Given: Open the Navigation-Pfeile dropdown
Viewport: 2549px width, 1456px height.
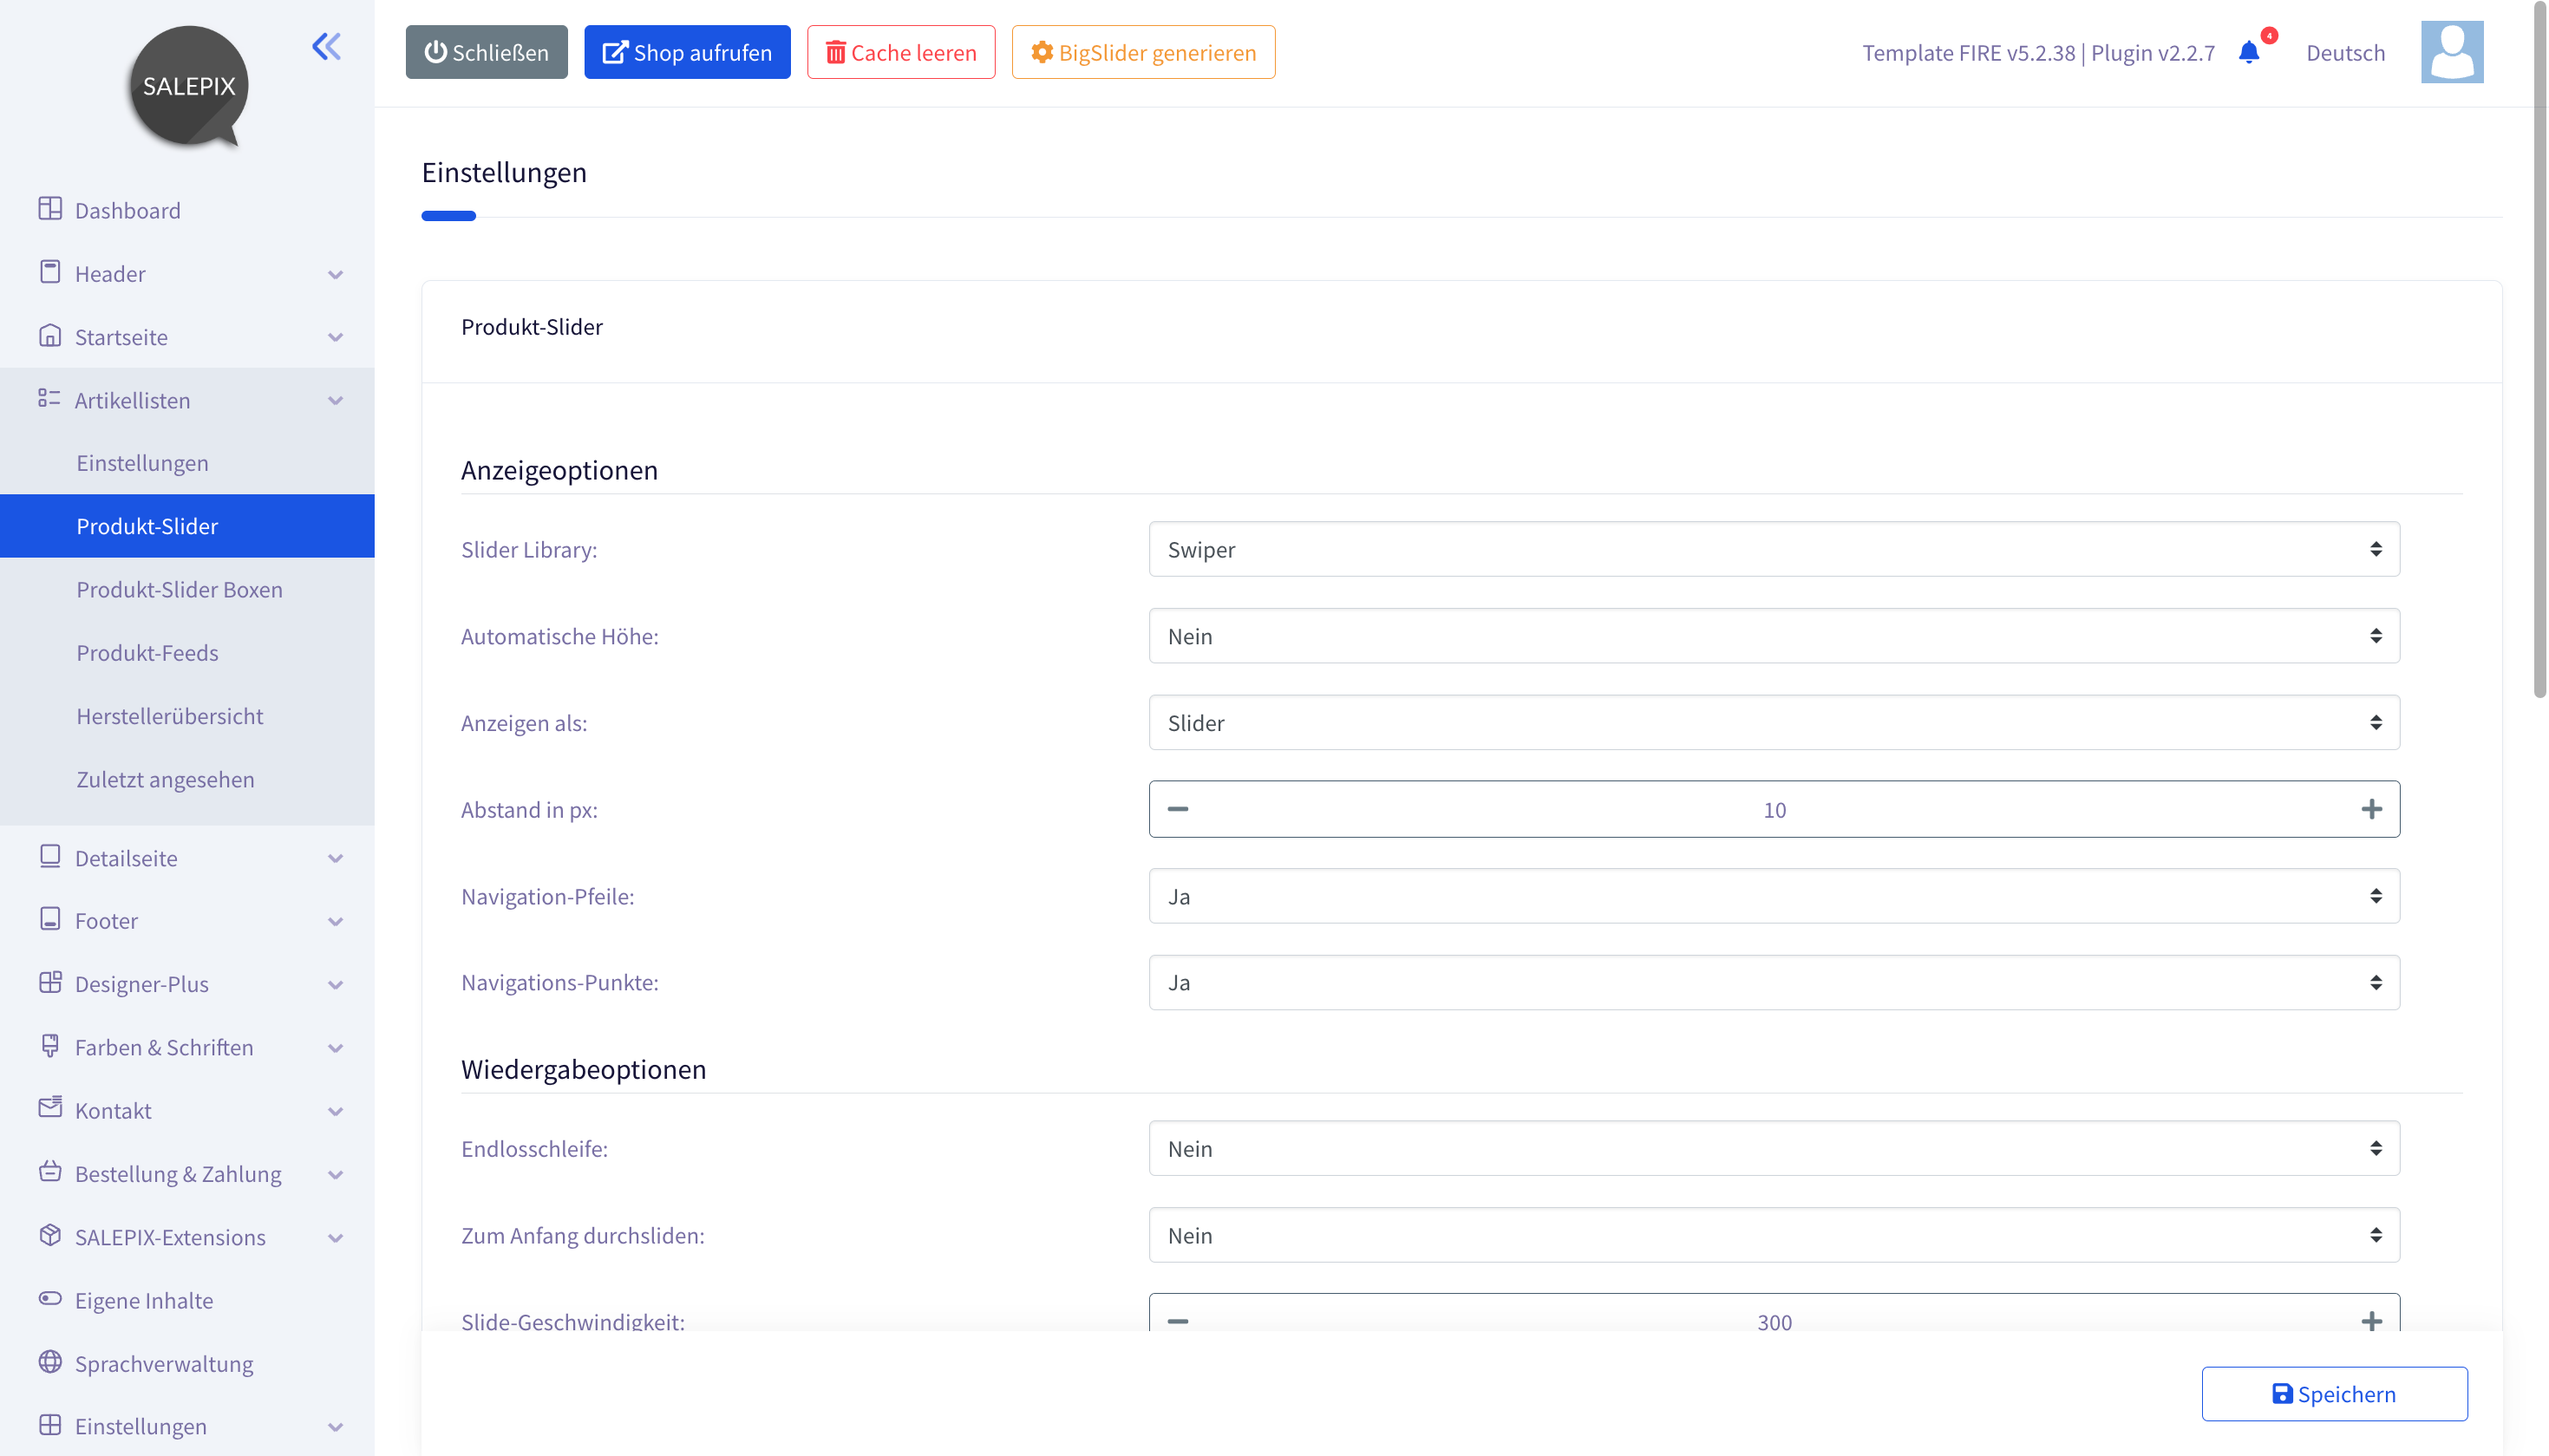Looking at the screenshot, I should pyautogui.click(x=1773, y=896).
